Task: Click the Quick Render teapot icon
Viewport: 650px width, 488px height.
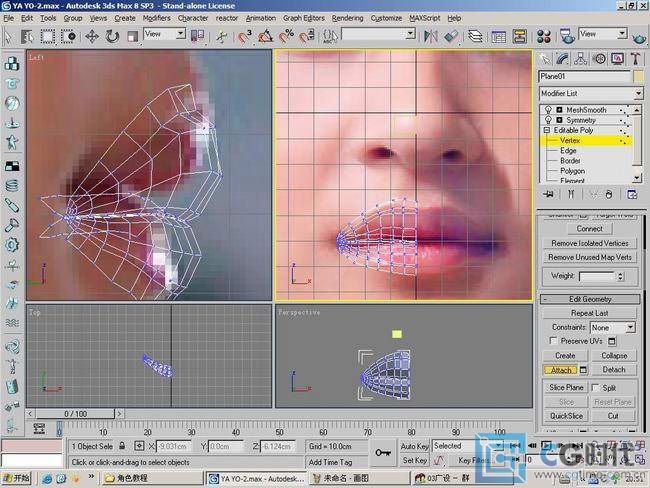Action: [639, 38]
